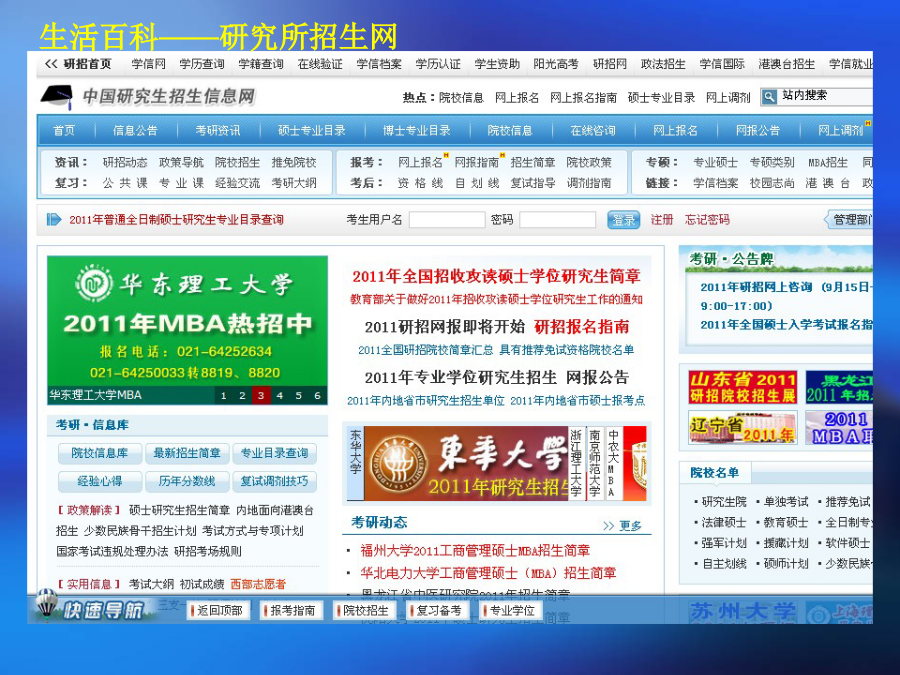900x675 pixels.
Task: Click 西部志愿者 orange link
Action: pyautogui.click(x=258, y=584)
